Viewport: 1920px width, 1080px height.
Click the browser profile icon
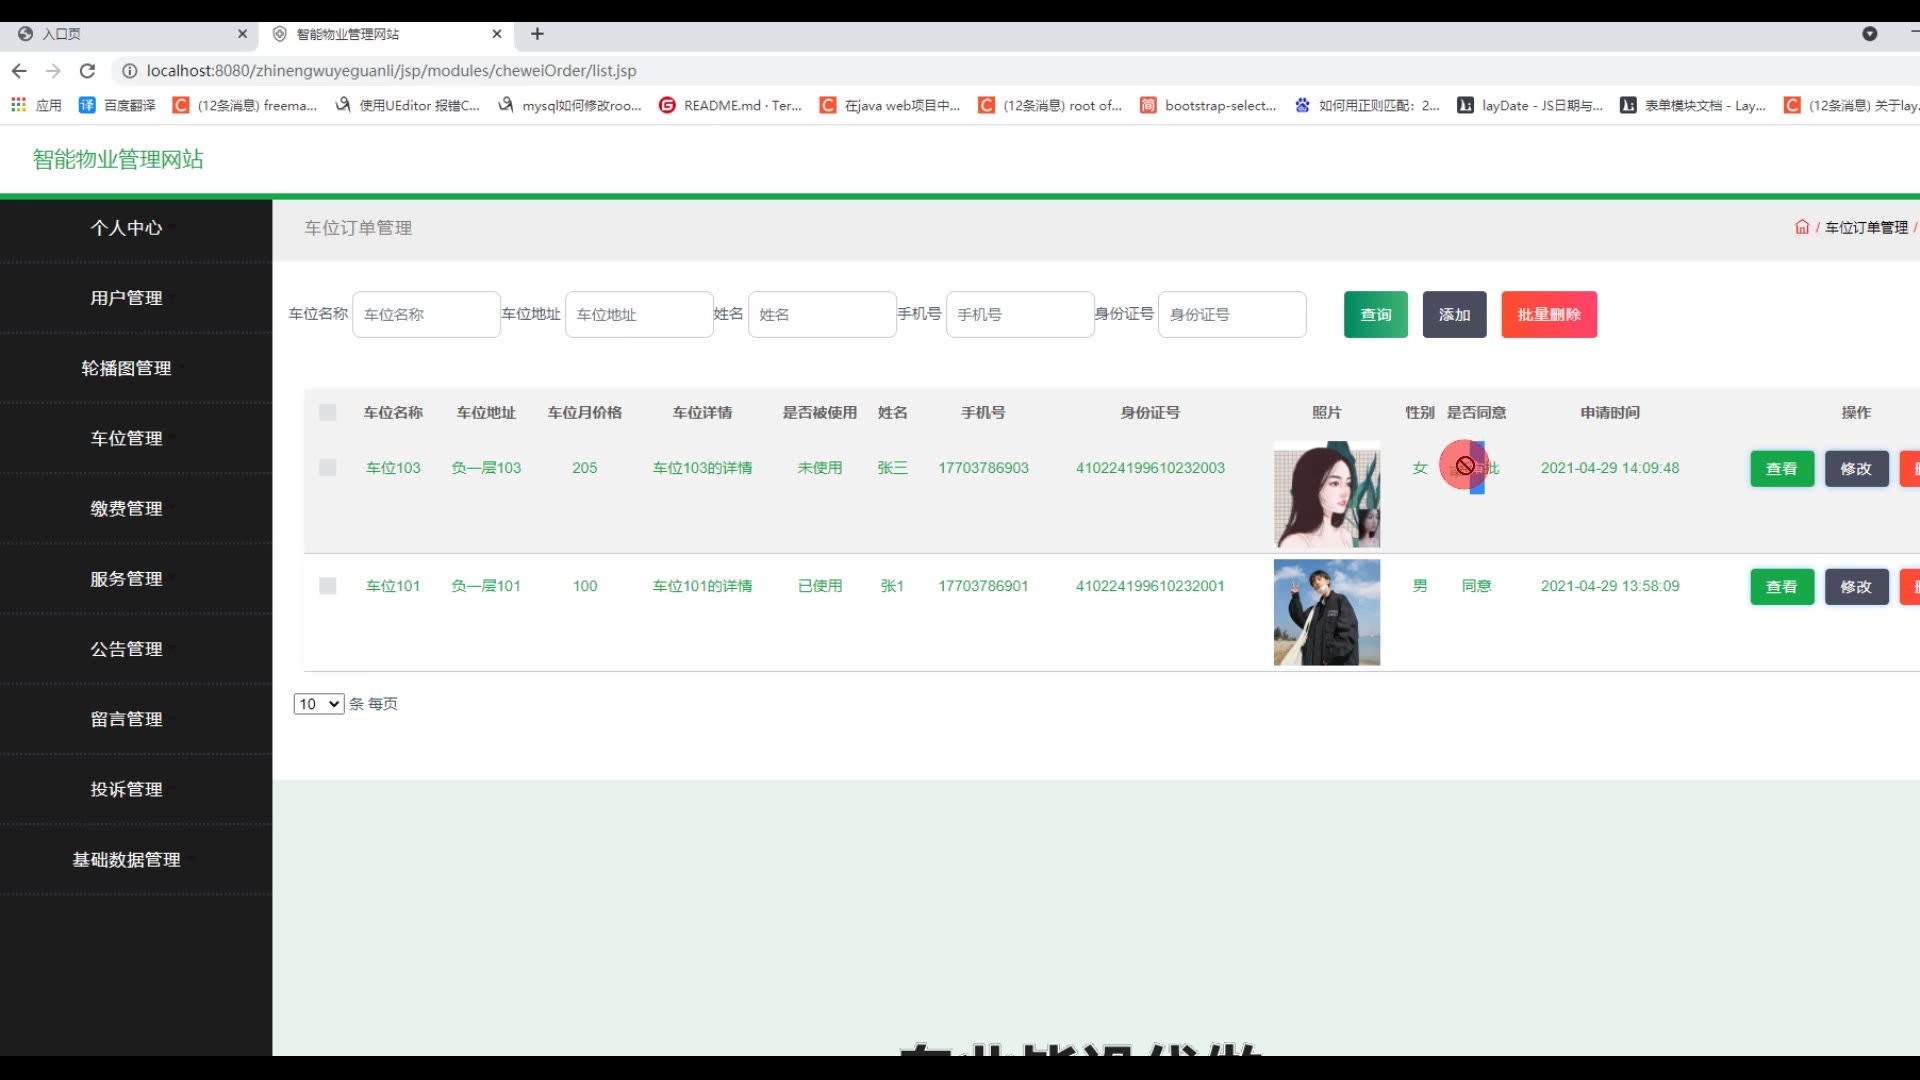[x=1869, y=34]
